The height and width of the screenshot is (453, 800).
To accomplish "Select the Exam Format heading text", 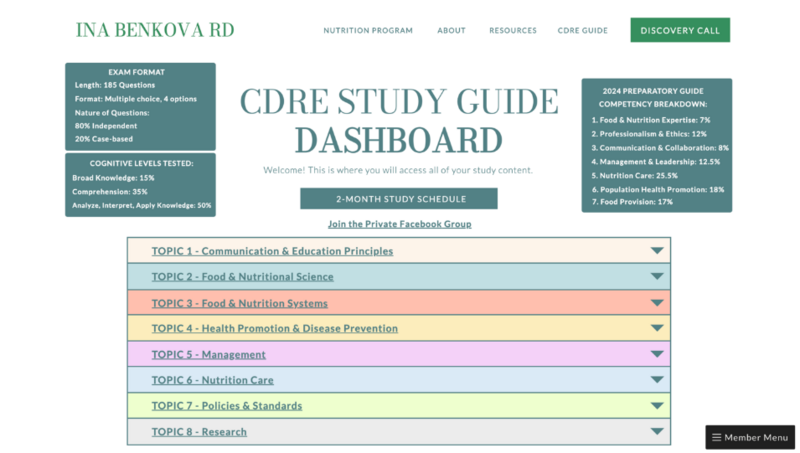I will click(x=136, y=72).
